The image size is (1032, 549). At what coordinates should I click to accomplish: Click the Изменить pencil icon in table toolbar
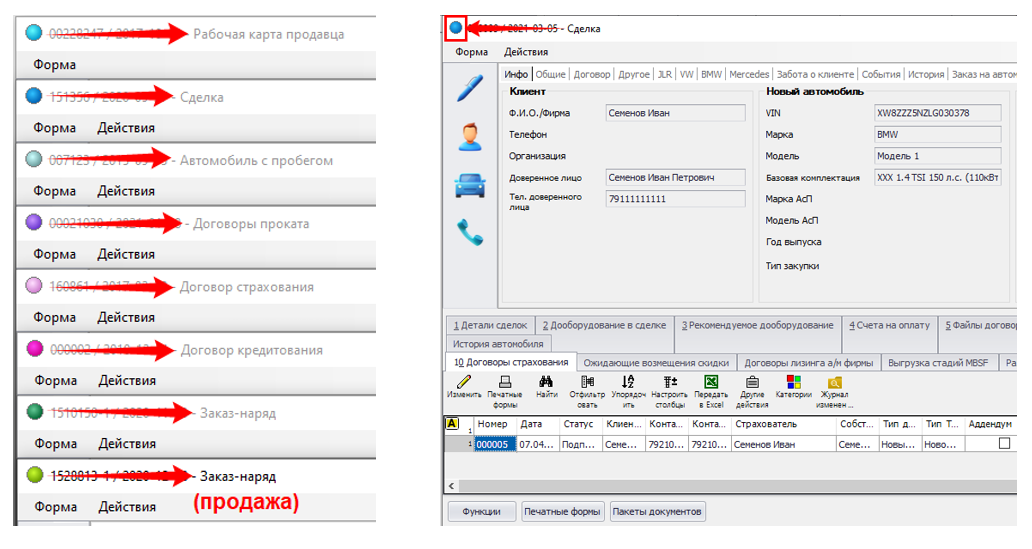tap(464, 383)
